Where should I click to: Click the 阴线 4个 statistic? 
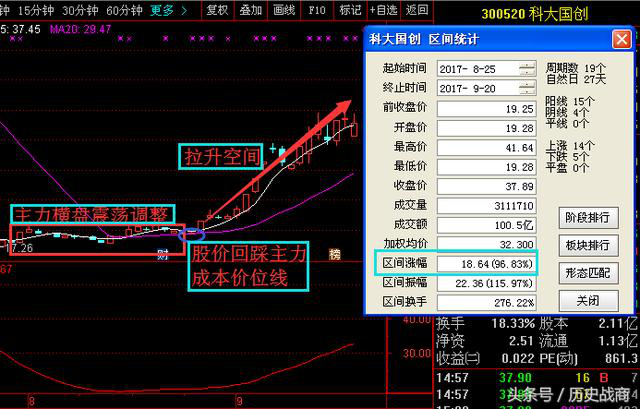(x=567, y=112)
